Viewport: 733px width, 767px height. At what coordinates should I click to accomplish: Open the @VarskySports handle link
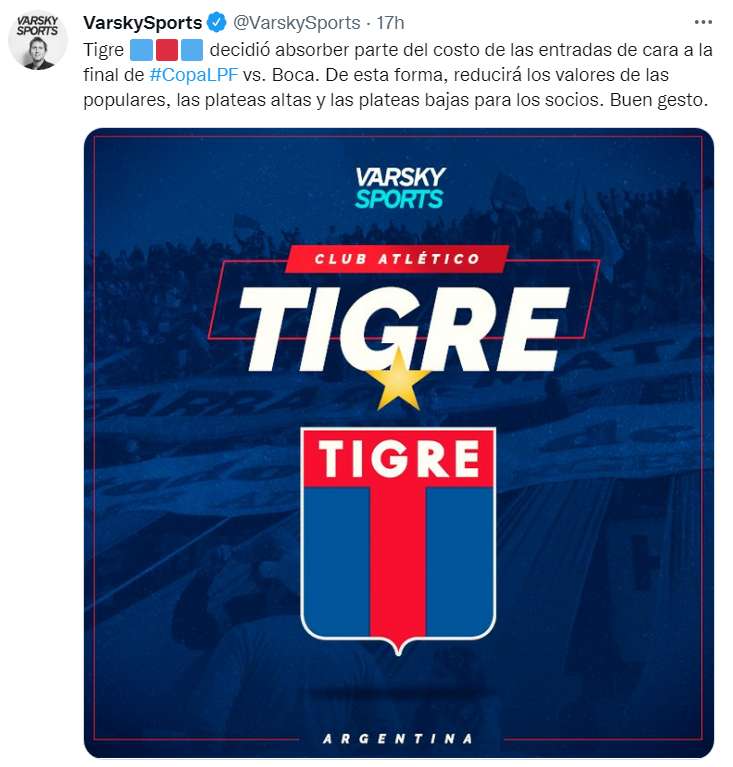pos(297,23)
